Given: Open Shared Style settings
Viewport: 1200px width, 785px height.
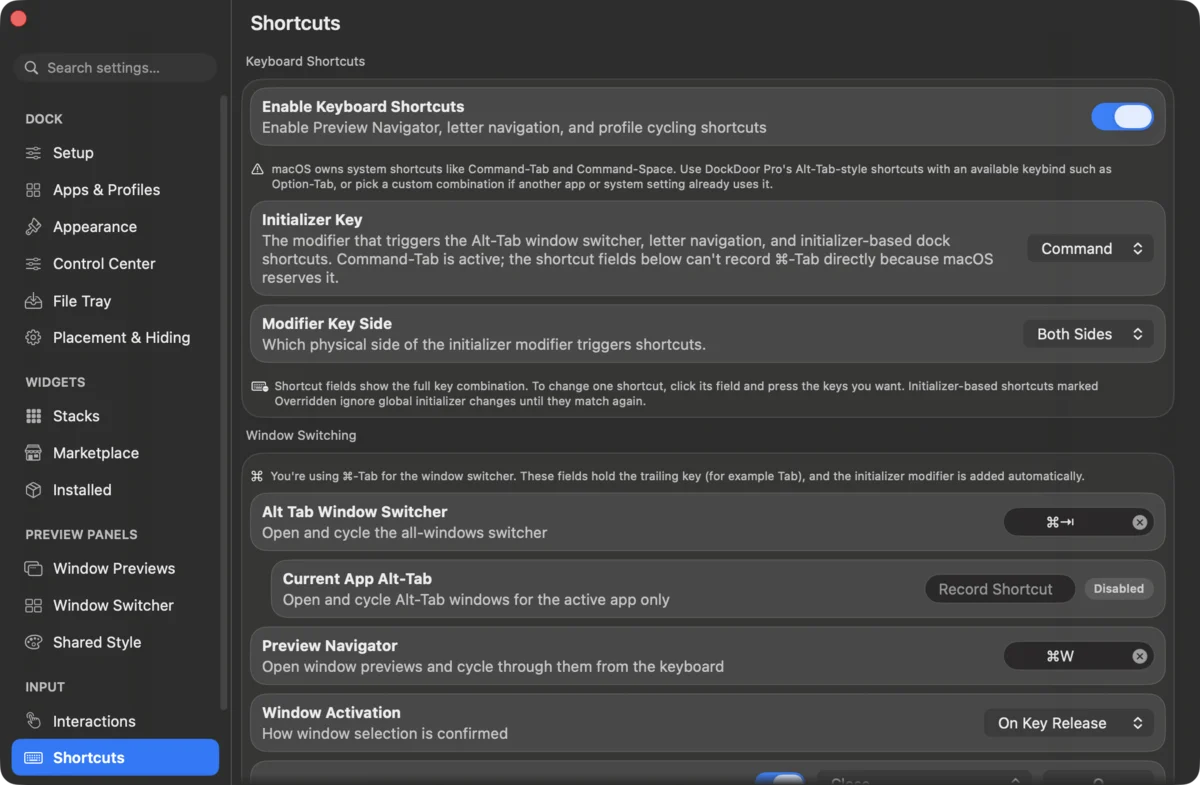Looking at the screenshot, I should pos(115,642).
